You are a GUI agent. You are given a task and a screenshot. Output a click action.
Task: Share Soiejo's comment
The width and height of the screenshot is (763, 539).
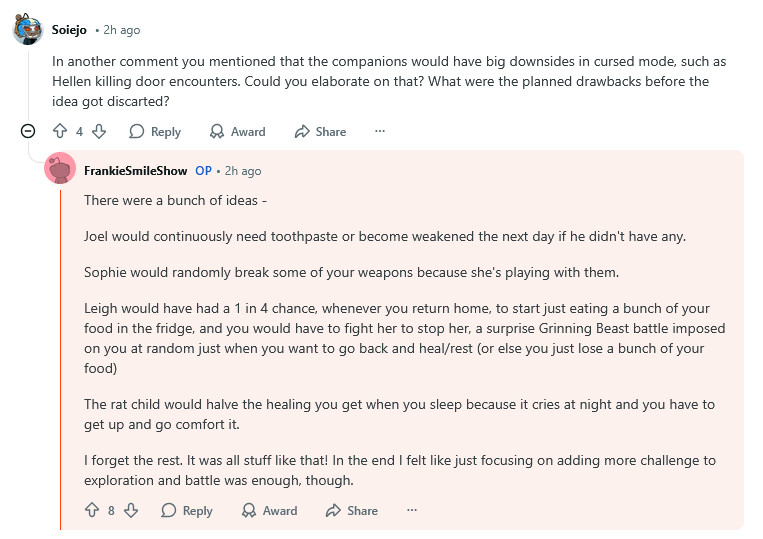320,131
